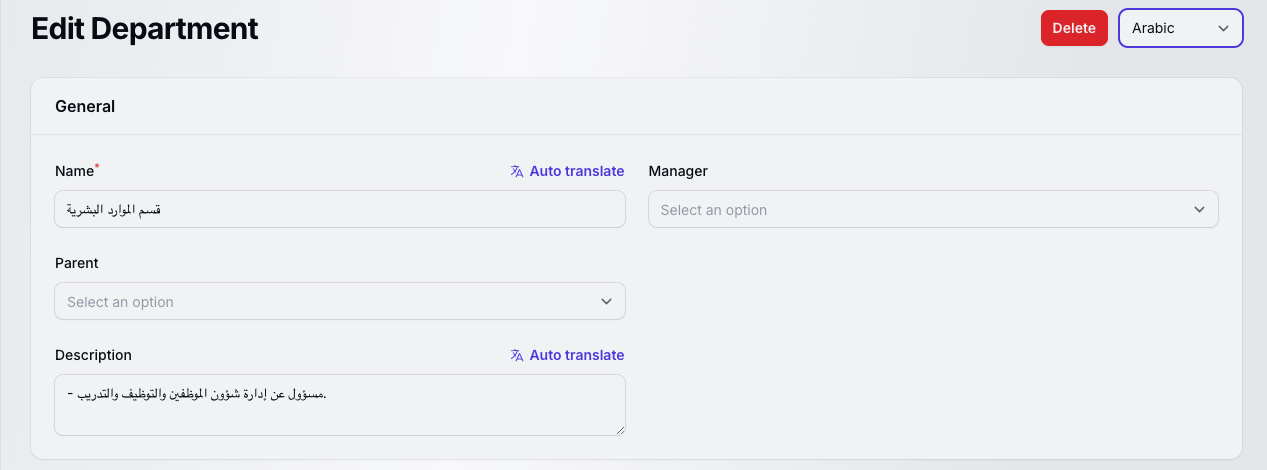Viewport: 1267px width, 470px height.
Task: Click the Description textarea resize handle
Action: coord(619,429)
